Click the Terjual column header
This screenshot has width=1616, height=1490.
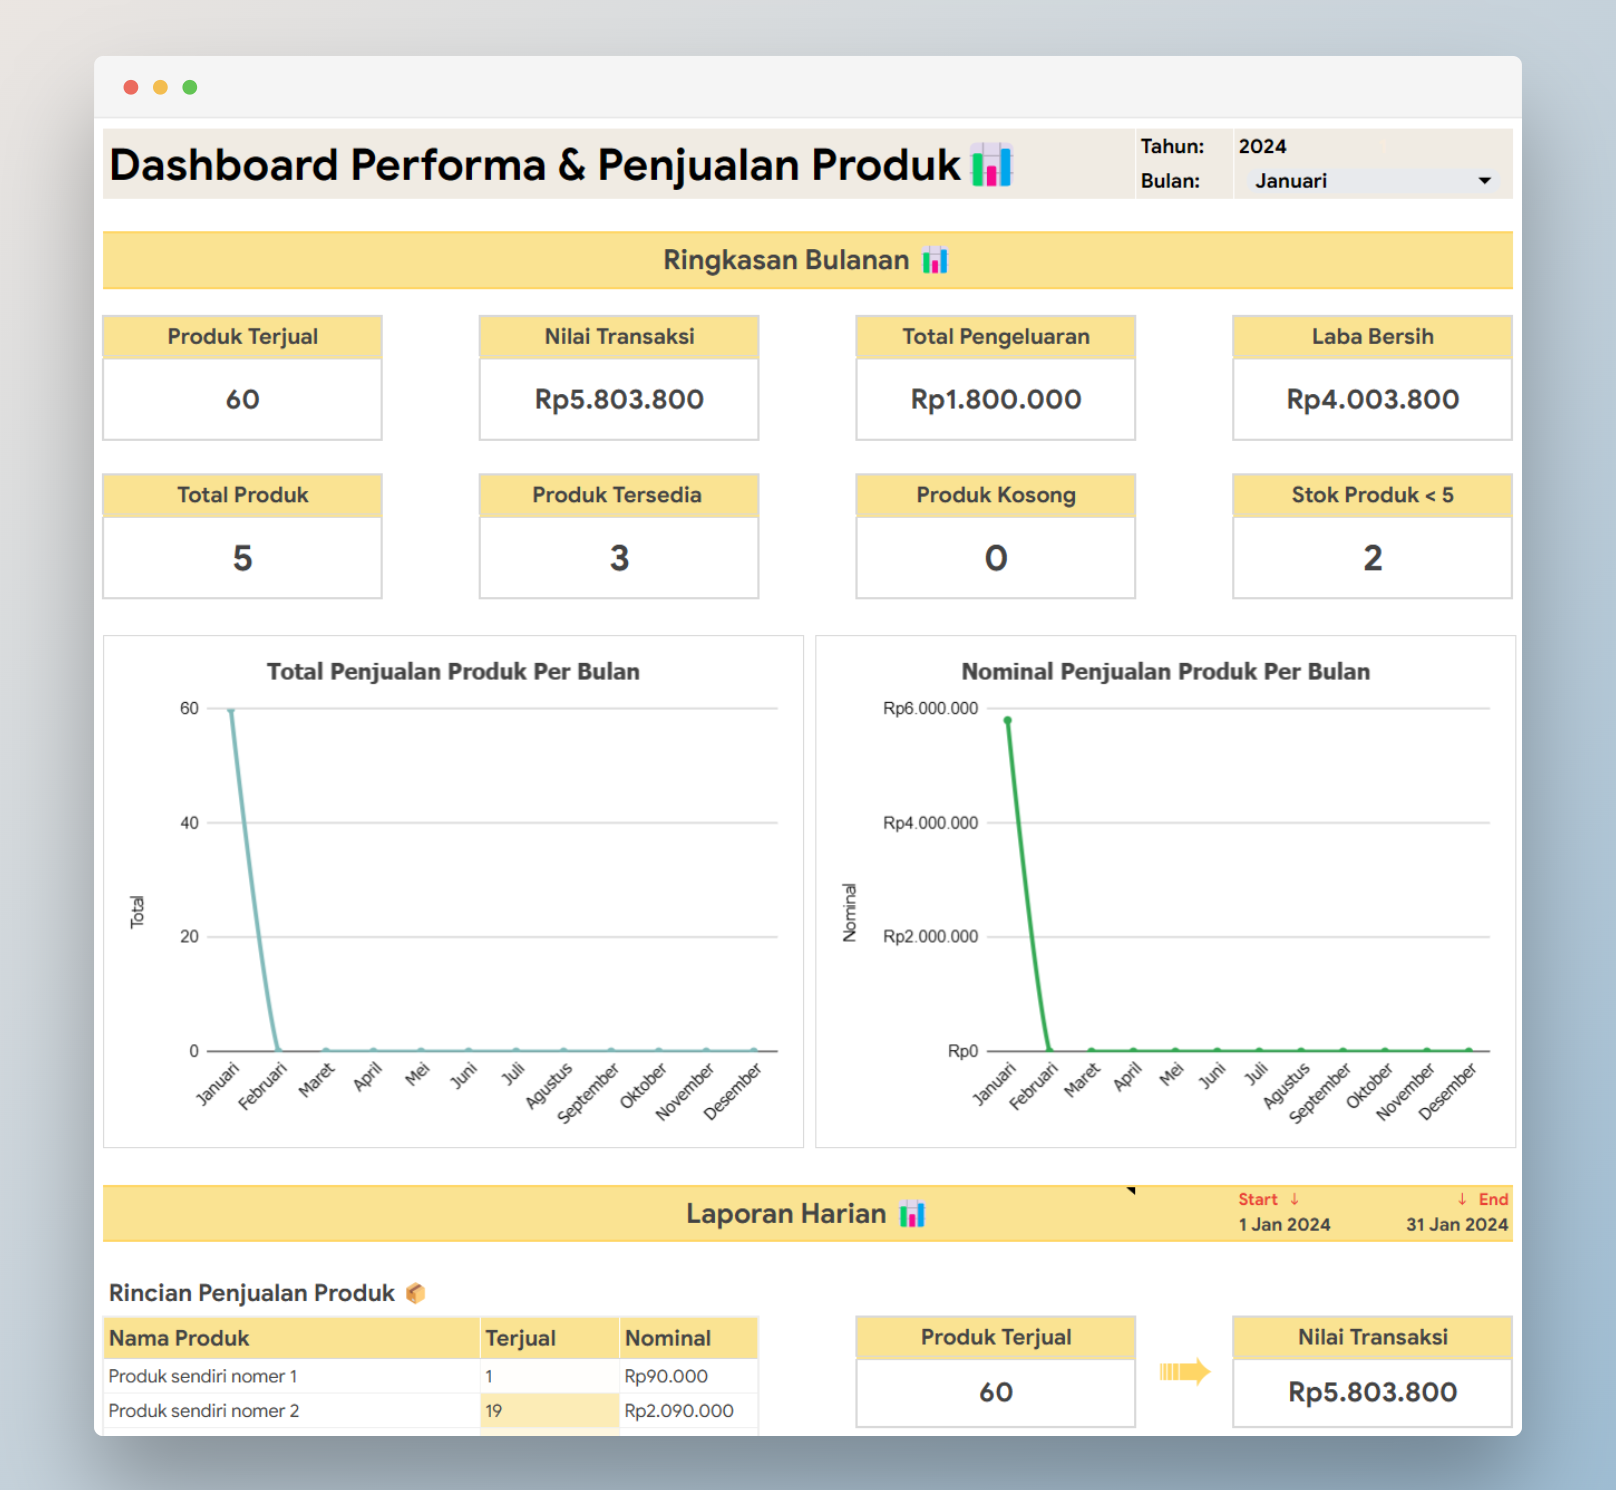[x=550, y=1338]
